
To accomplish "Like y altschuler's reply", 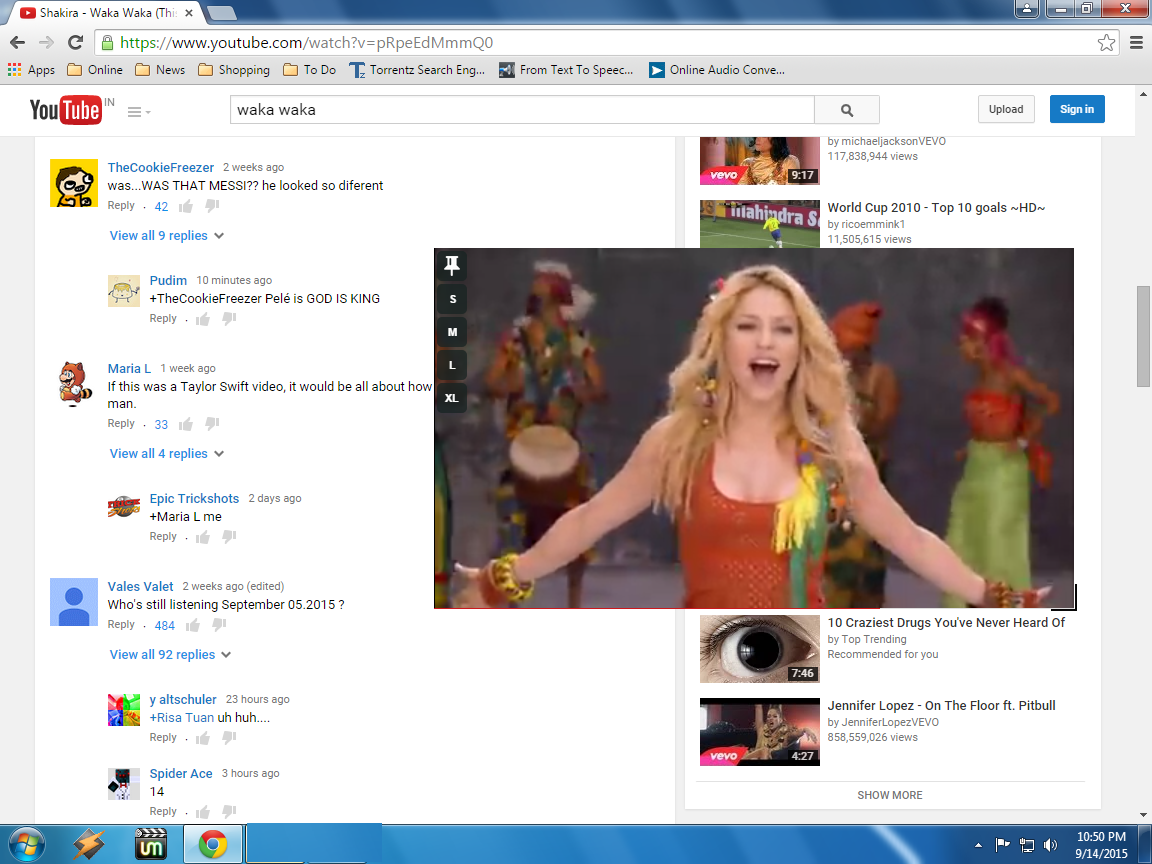I will [204, 738].
